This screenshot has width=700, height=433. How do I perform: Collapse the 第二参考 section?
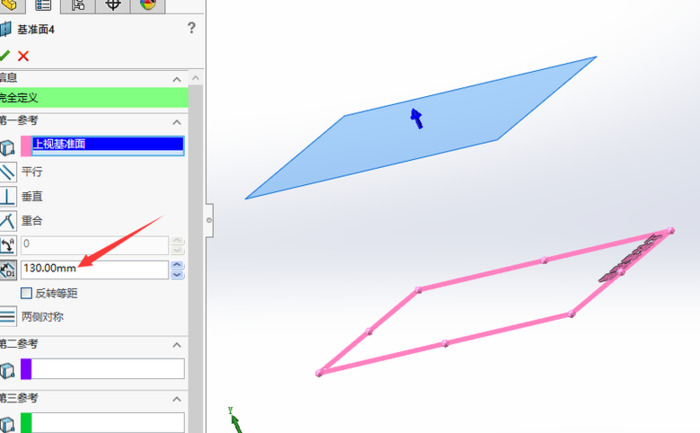(x=177, y=345)
